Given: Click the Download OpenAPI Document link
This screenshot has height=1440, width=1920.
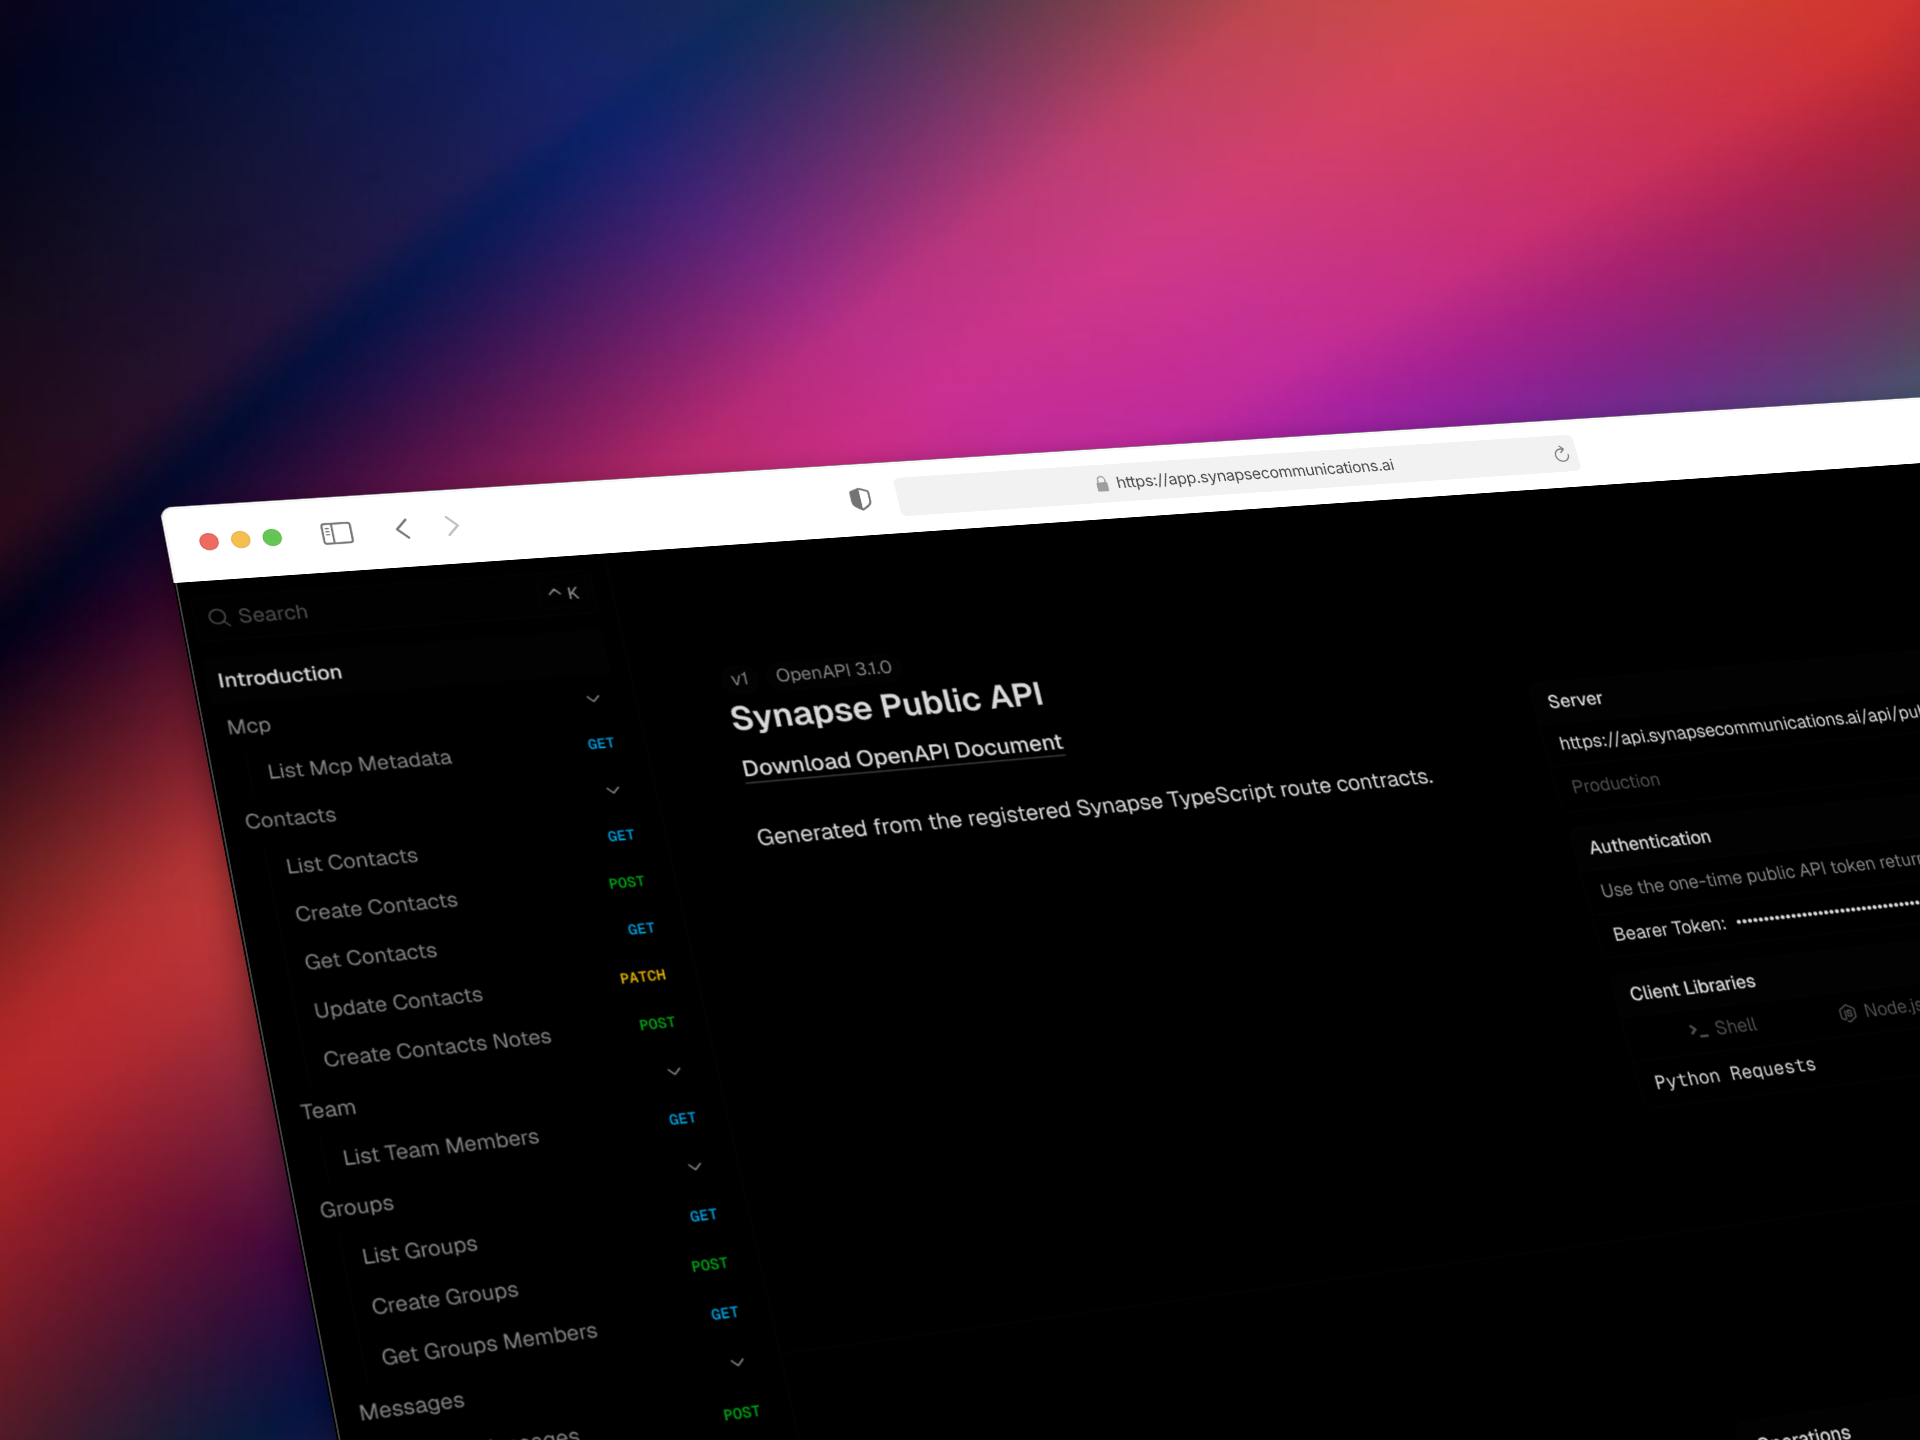Looking at the screenshot, I should (902, 755).
